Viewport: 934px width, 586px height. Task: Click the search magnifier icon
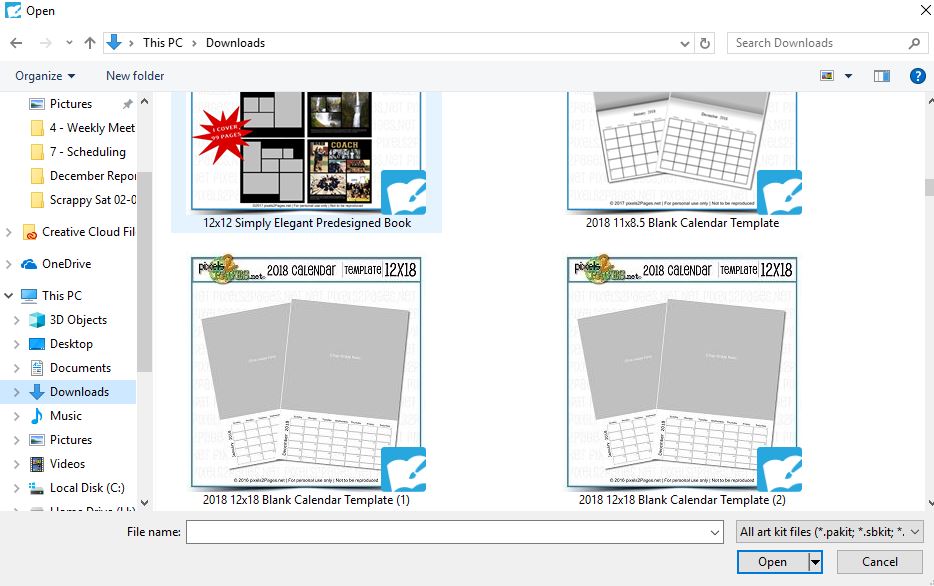point(914,43)
